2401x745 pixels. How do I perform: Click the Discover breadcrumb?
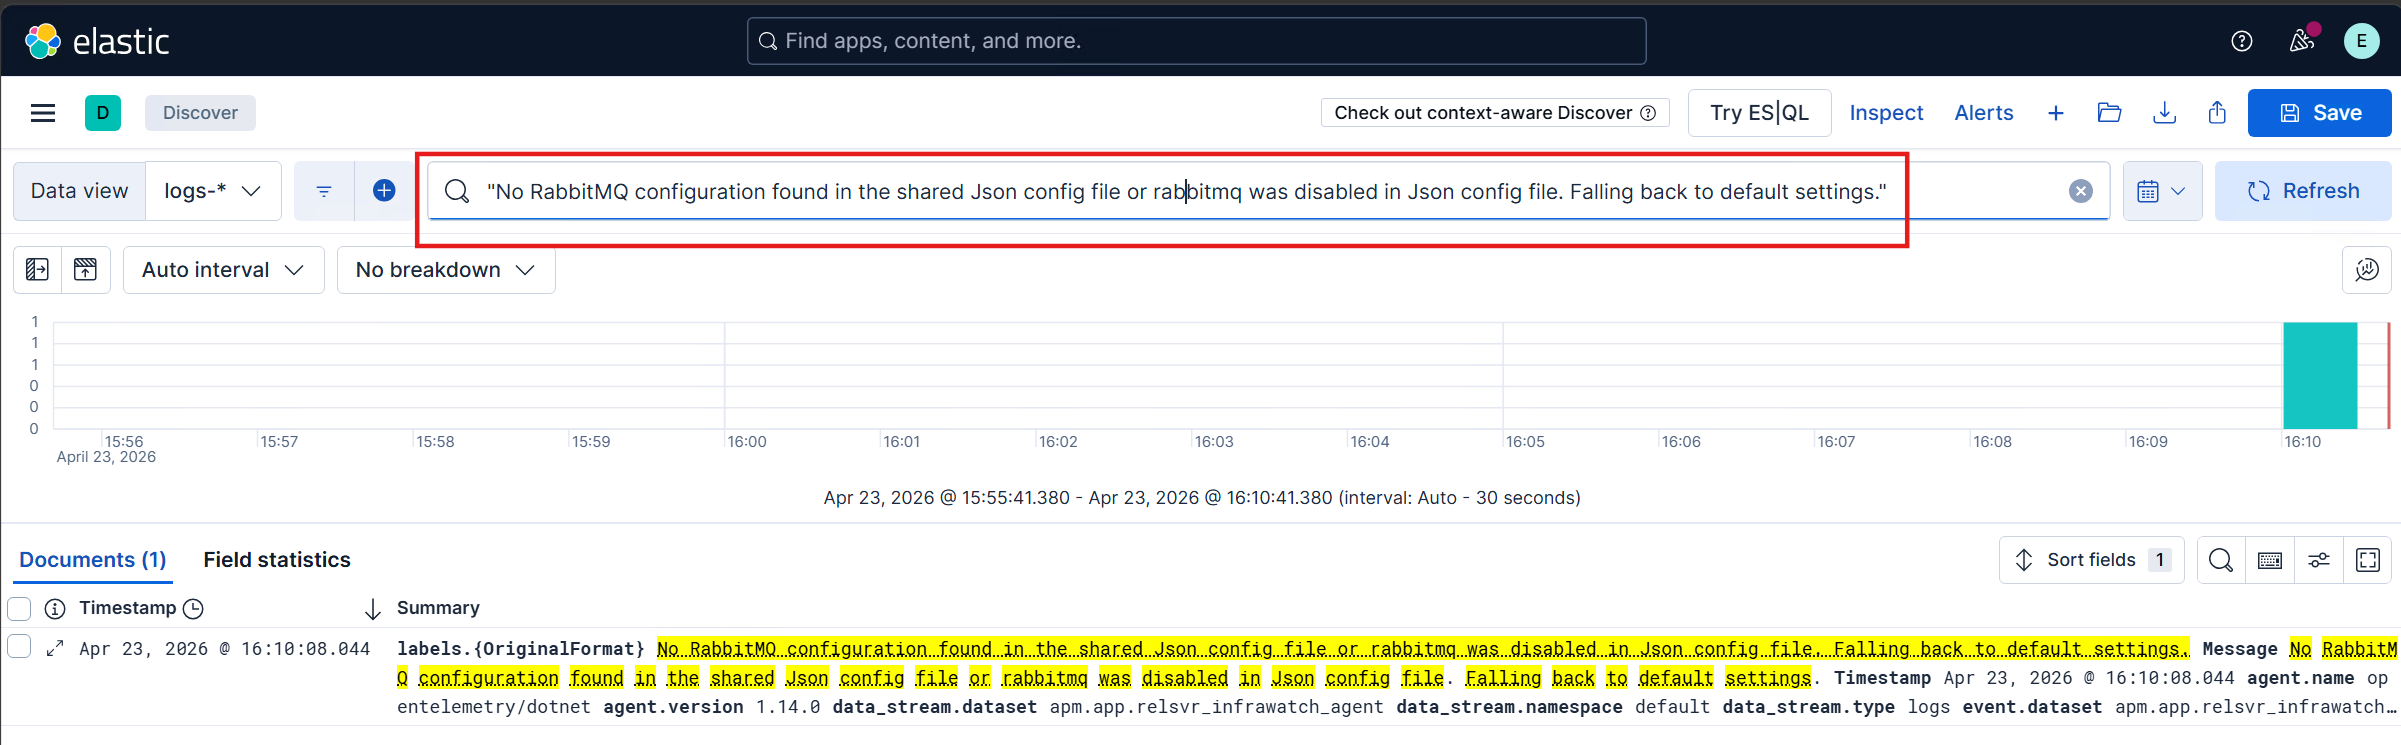click(200, 113)
